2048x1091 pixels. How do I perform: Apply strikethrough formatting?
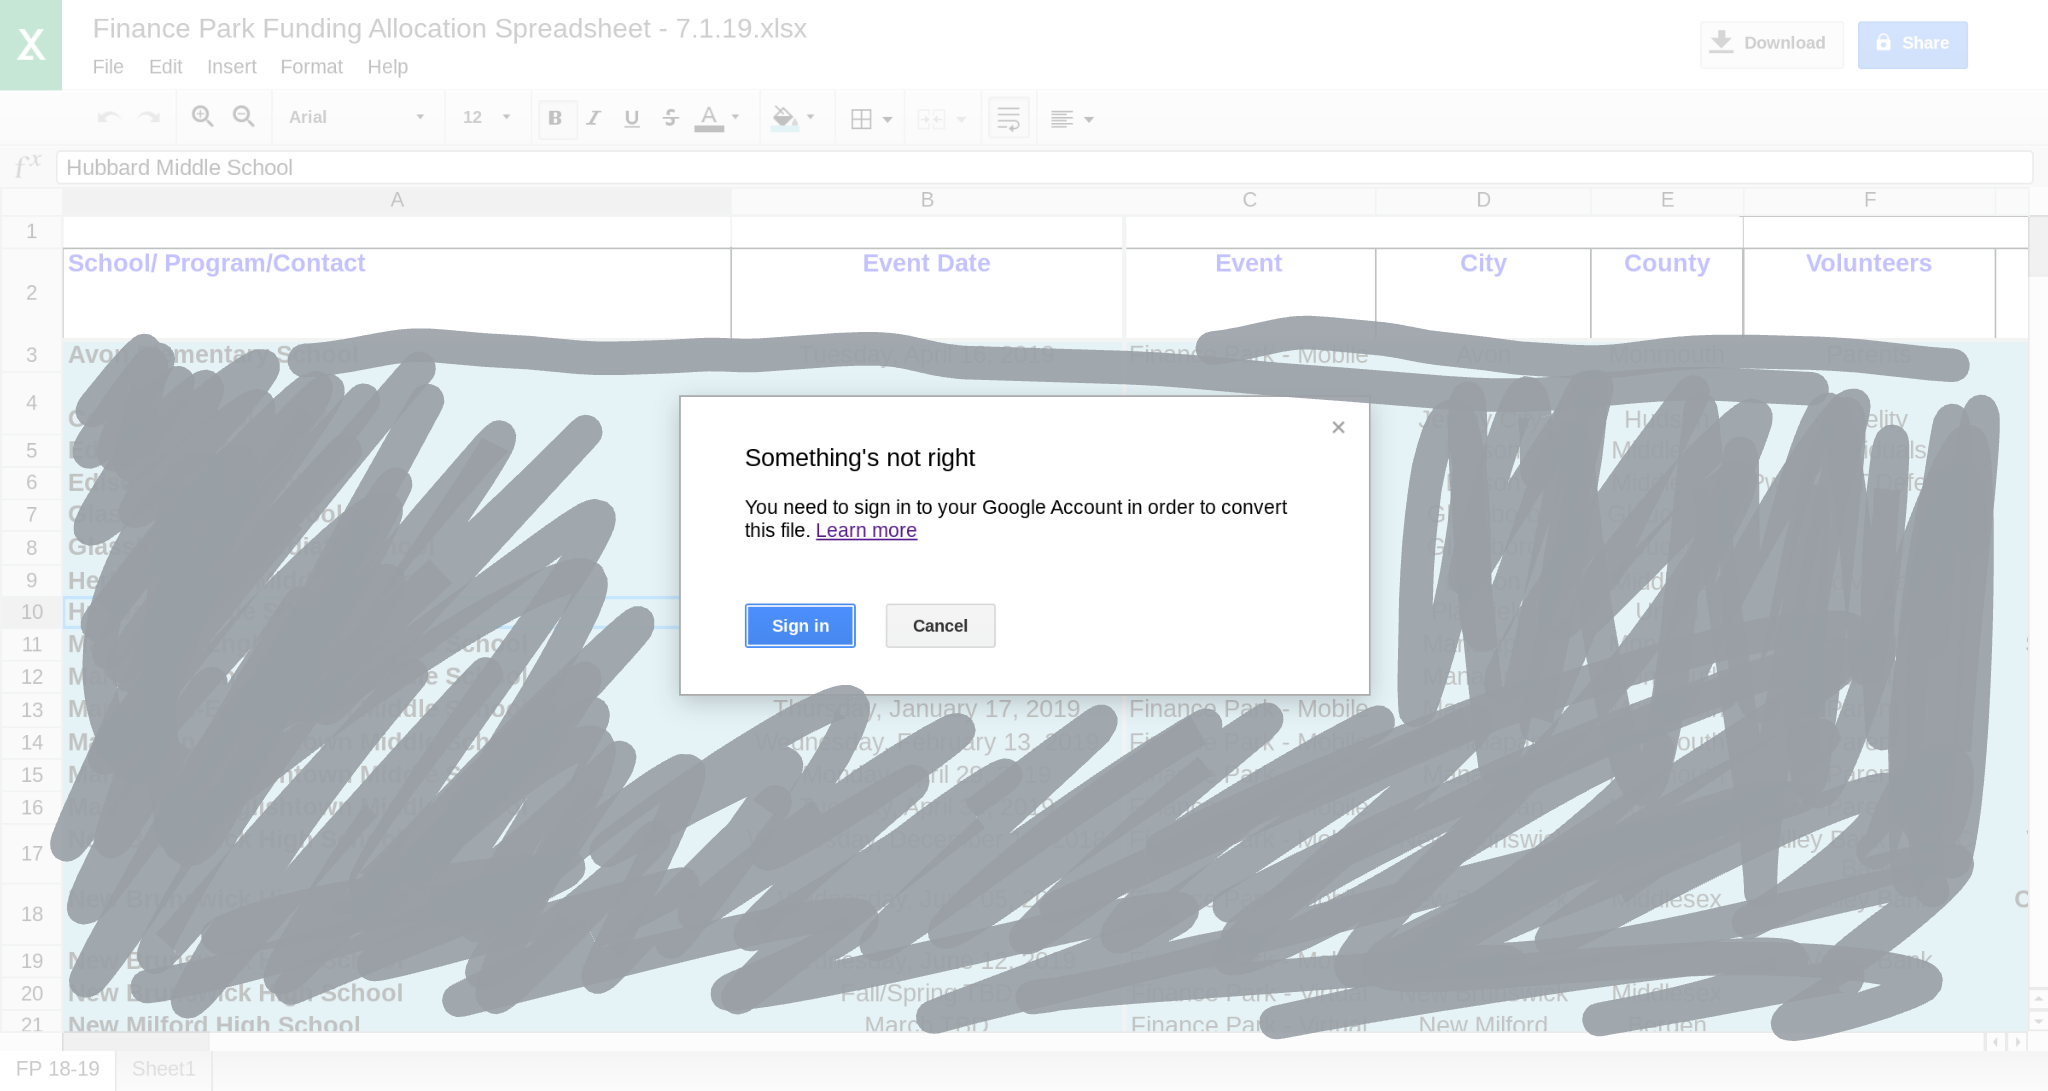[x=670, y=118]
